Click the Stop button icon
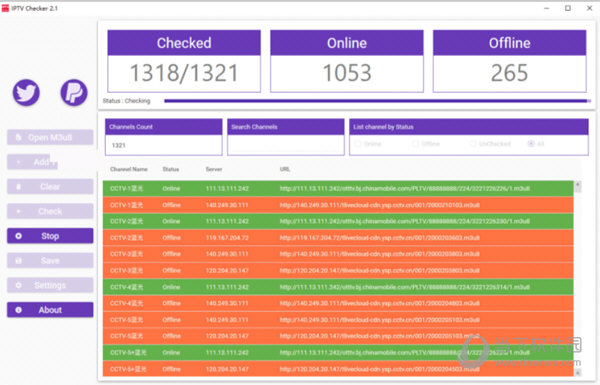Image resolution: width=600 pixels, height=385 pixels. point(18,236)
